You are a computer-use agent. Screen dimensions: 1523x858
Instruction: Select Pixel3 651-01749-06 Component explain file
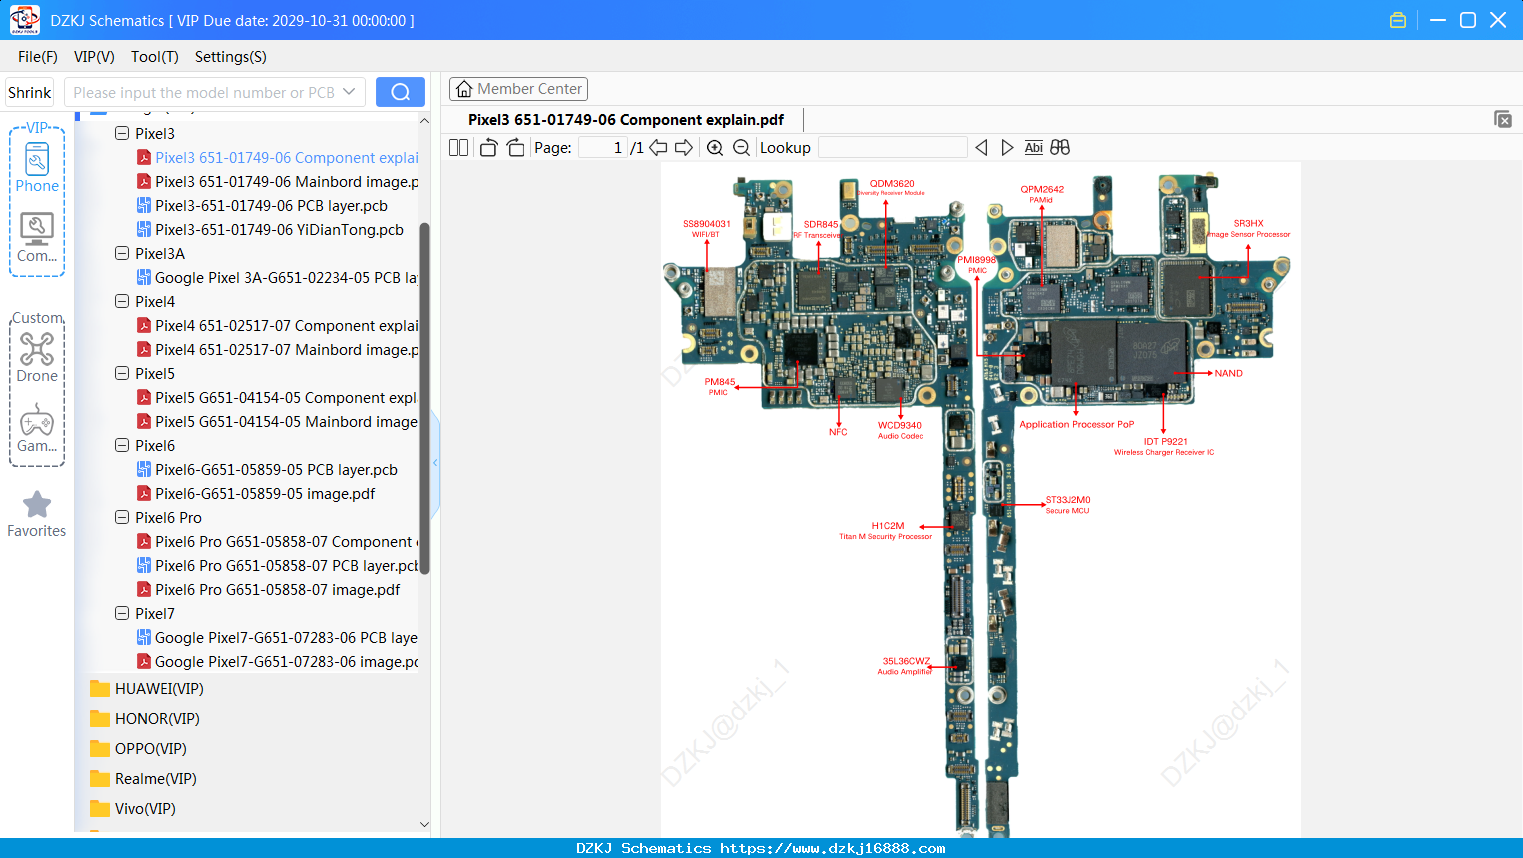click(277, 158)
